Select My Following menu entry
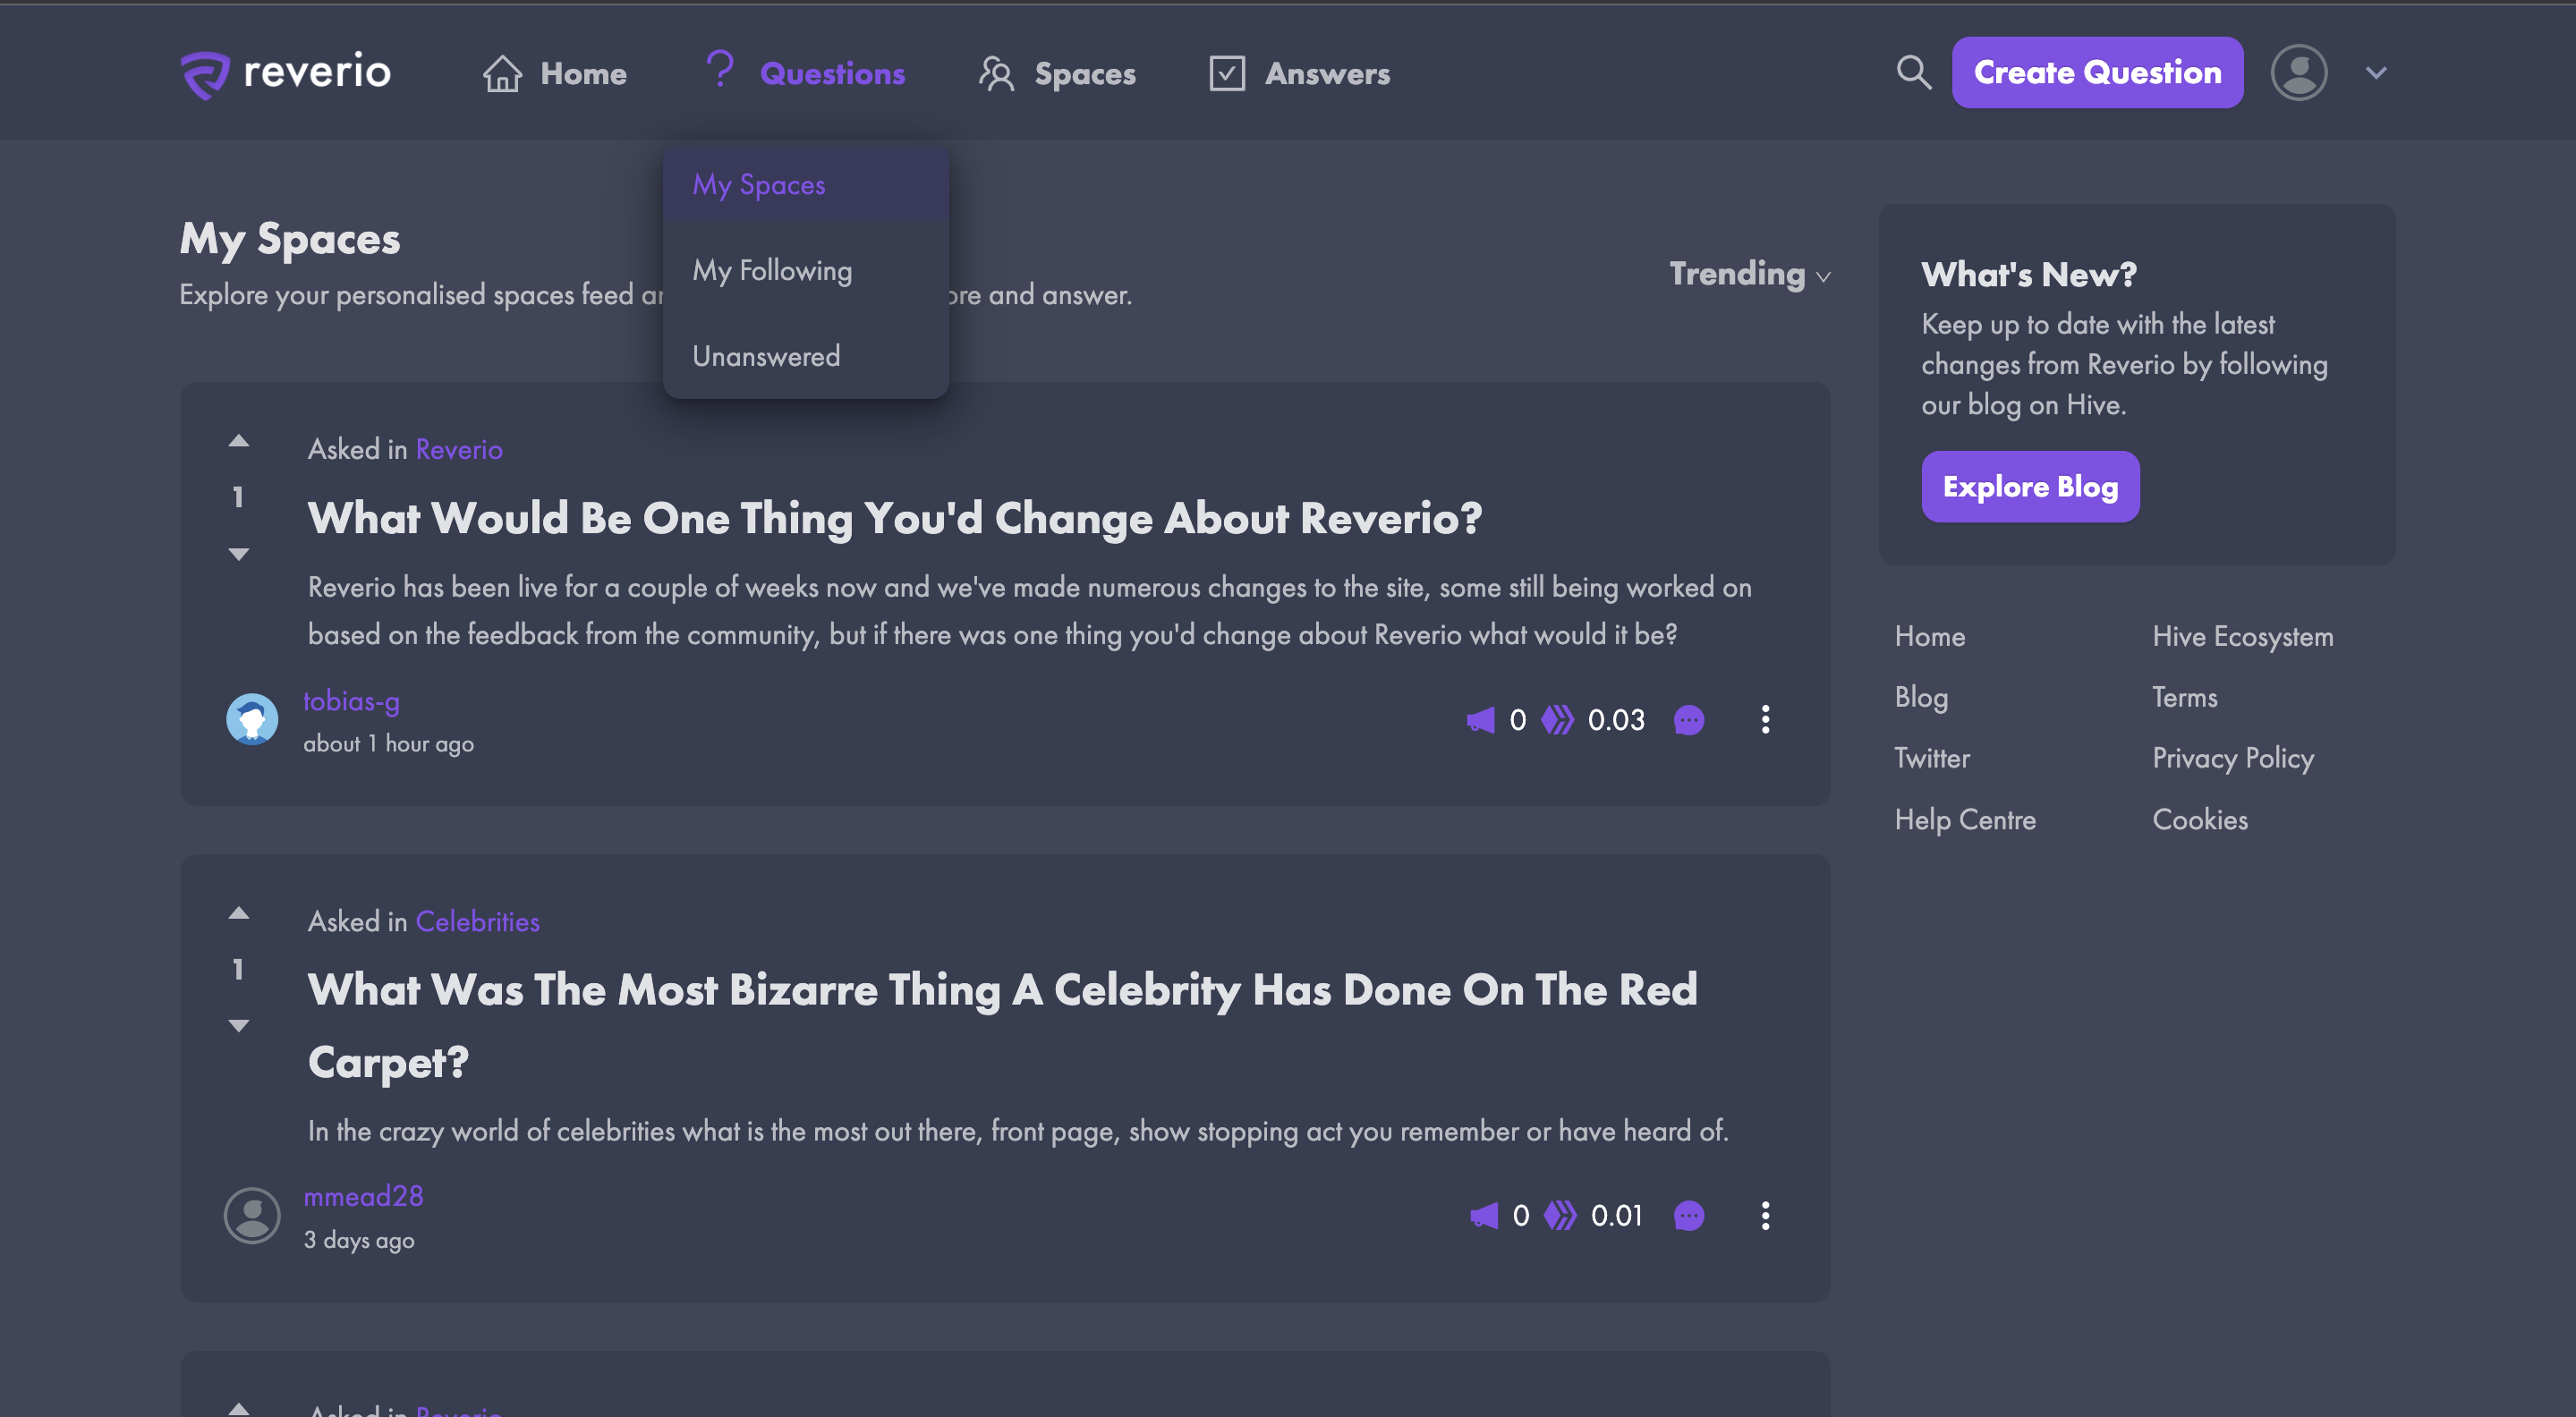The width and height of the screenshot is (2576, 1417). click(x=806, y=271)
